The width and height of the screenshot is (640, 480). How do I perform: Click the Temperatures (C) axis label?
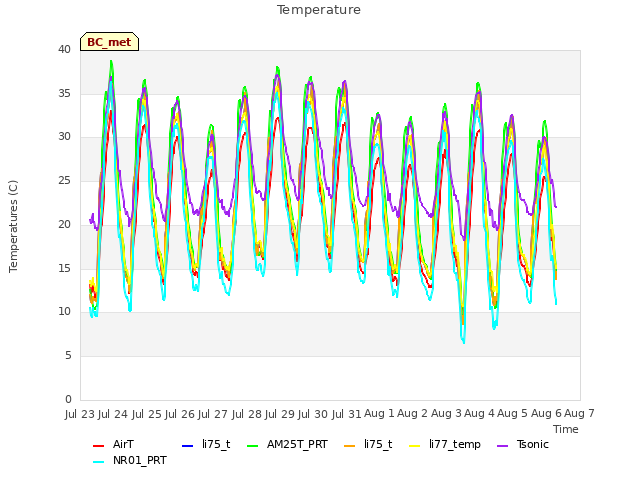13,226
